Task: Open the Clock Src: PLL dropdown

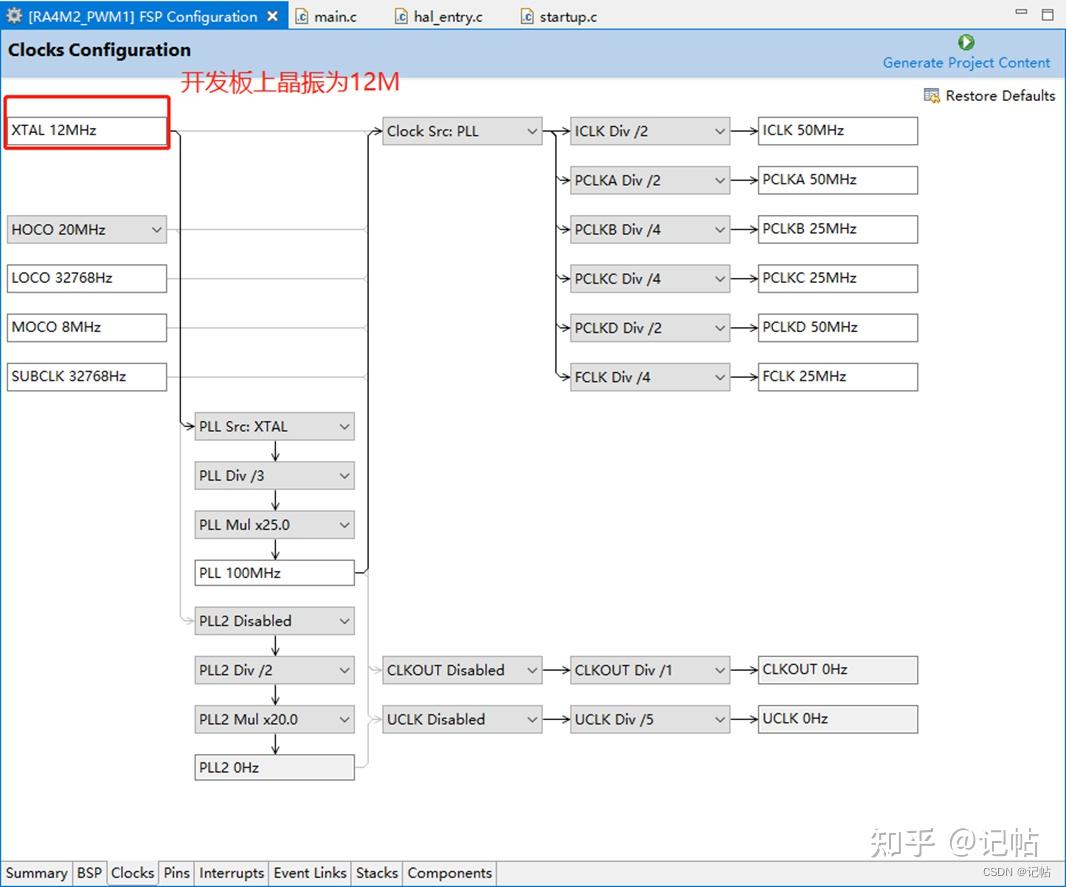Action: point(531,130)
